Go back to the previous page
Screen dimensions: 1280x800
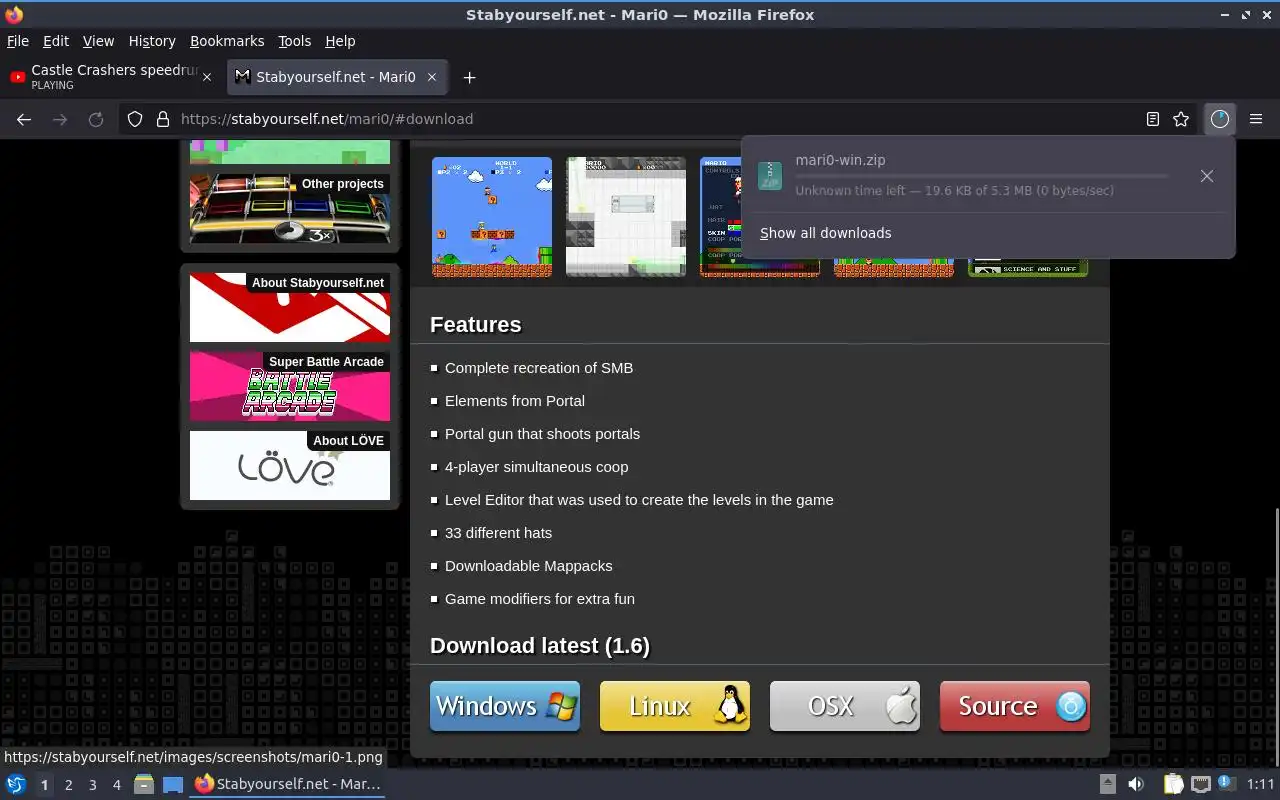tap(24, 119)
